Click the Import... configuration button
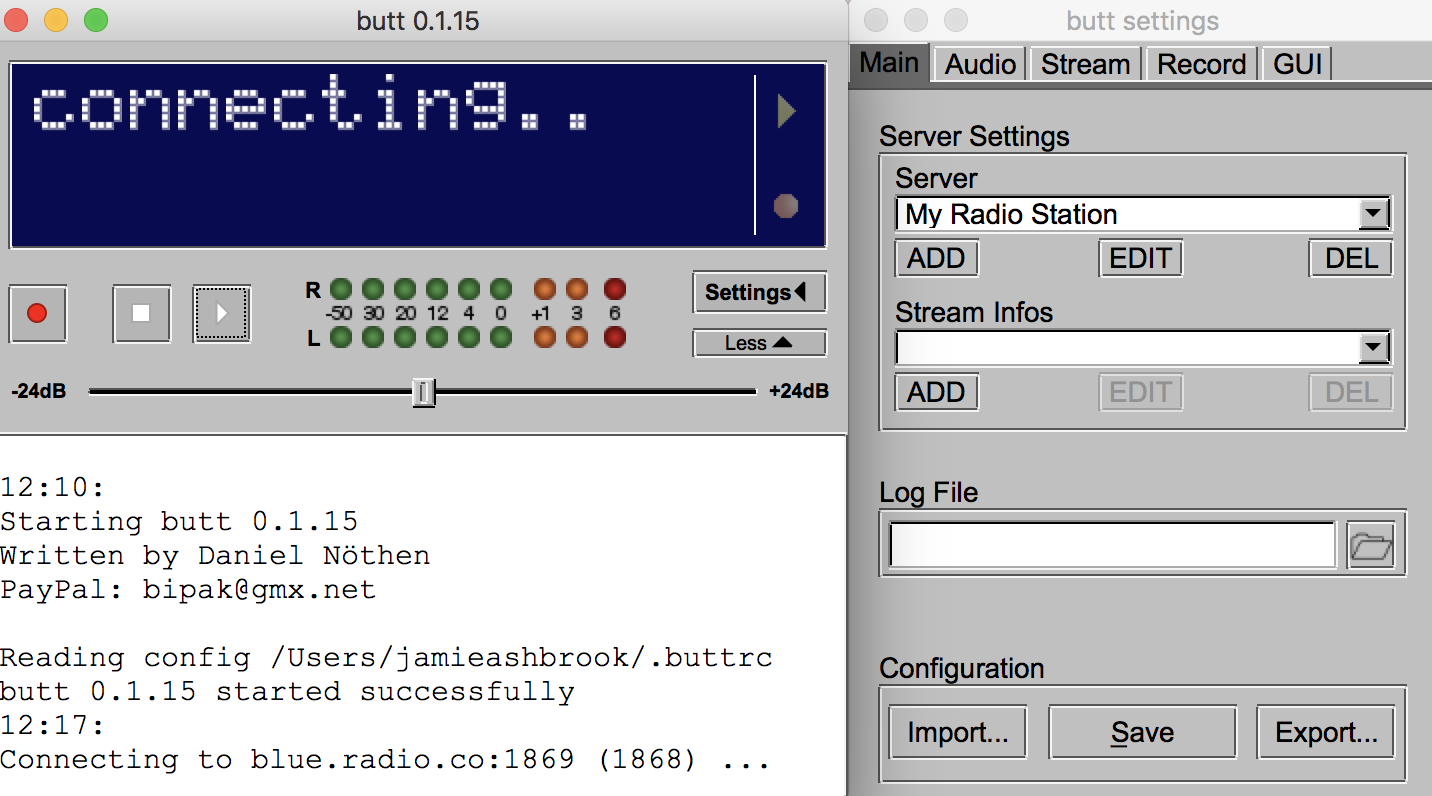Image resolution: width=1432 pixels, height=796 pixels. point(957,733)
